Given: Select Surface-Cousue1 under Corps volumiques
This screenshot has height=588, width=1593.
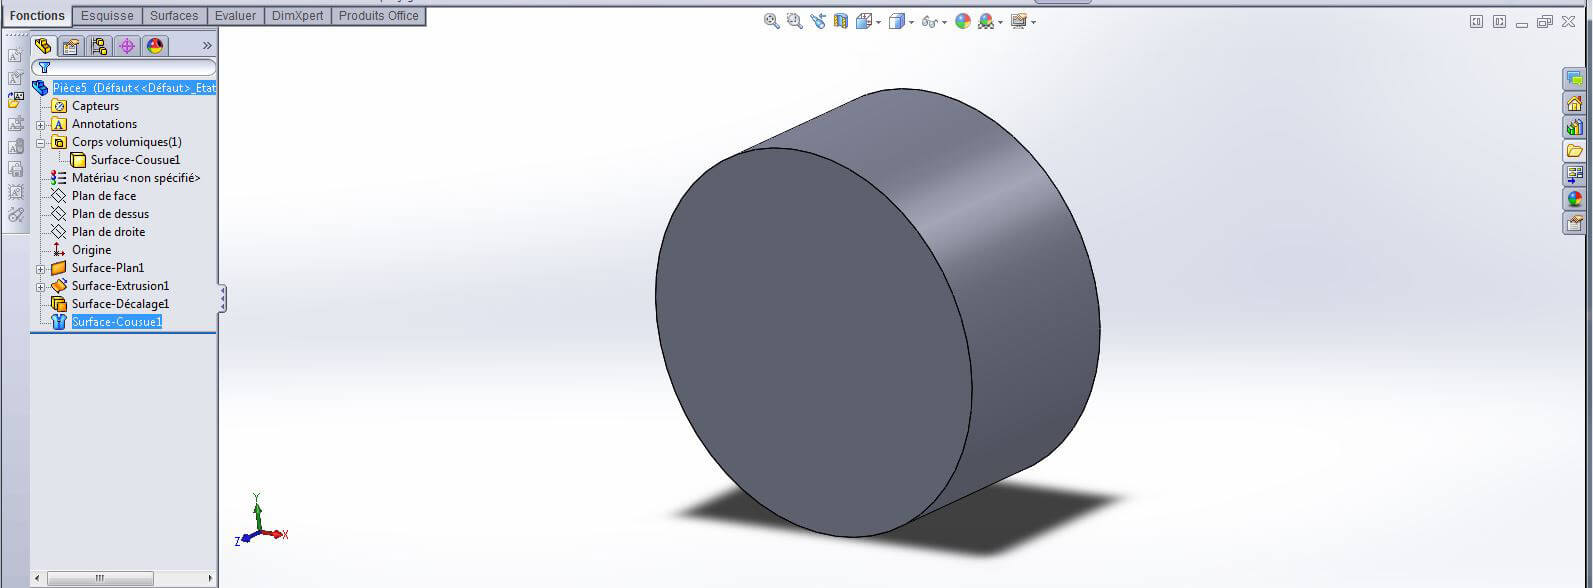Looking at the screenshot, I should (x=135, y=160).
